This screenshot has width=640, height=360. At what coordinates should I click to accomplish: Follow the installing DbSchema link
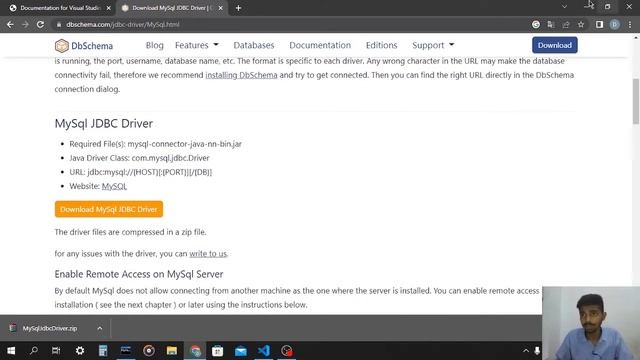[x=241, y=75]
